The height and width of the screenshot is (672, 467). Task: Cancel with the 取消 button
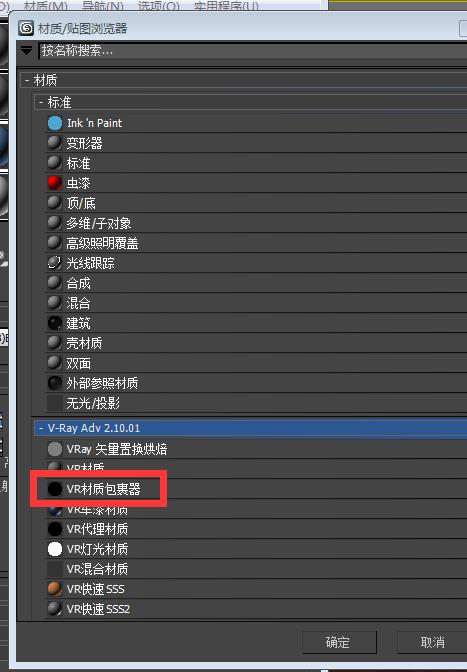click(x=432, y=642)
